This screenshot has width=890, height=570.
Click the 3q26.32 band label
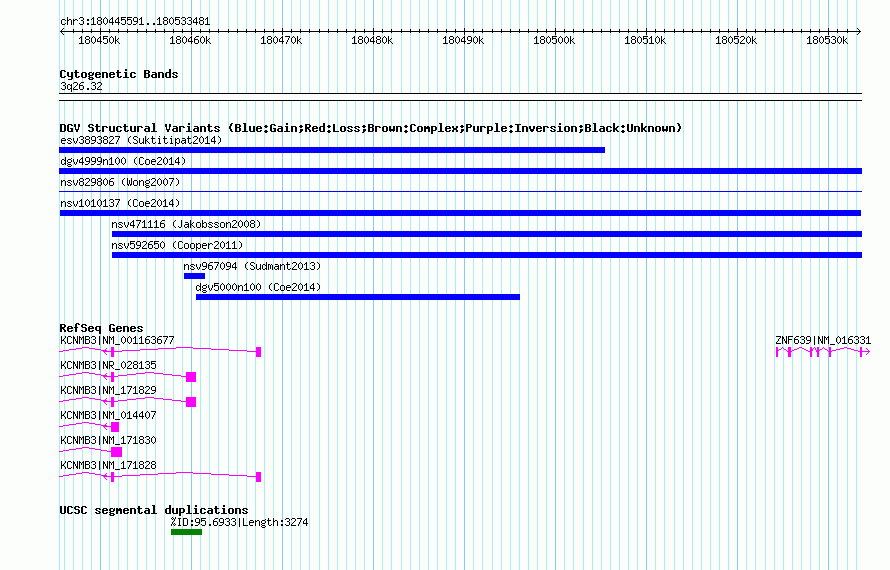[x=81, y=86]
